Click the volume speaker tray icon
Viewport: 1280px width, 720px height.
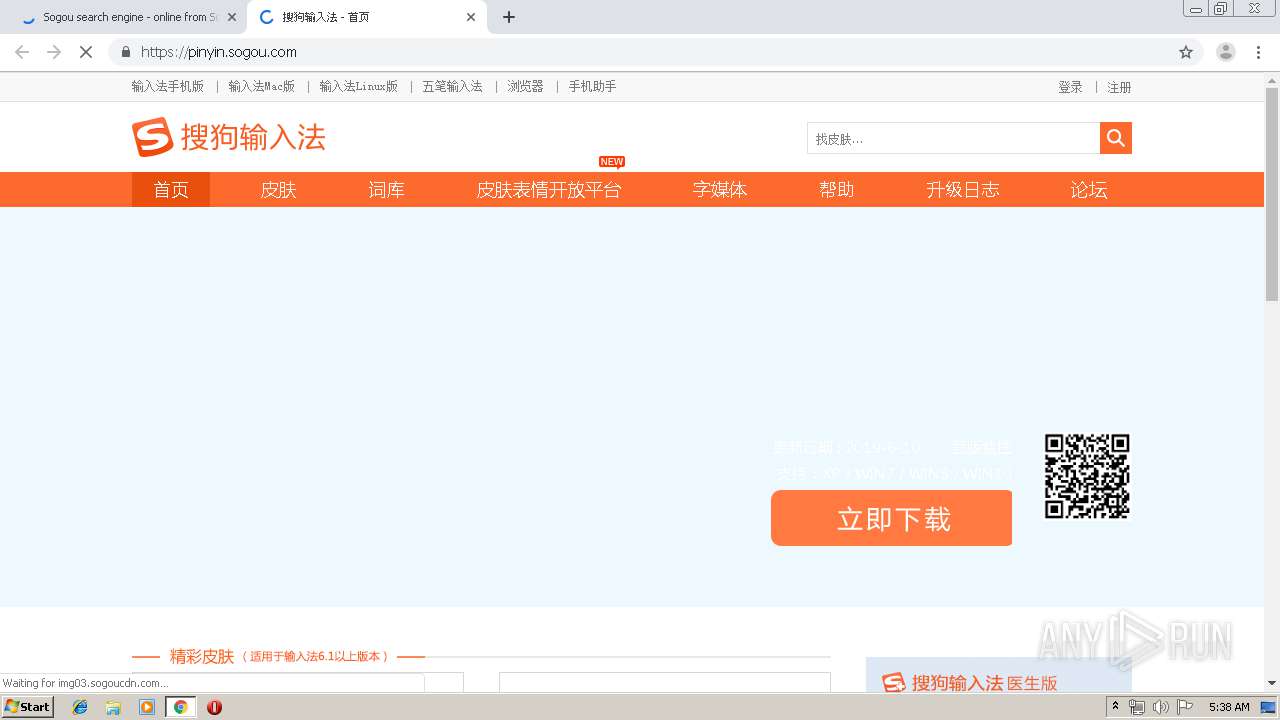pos(1160,707)
